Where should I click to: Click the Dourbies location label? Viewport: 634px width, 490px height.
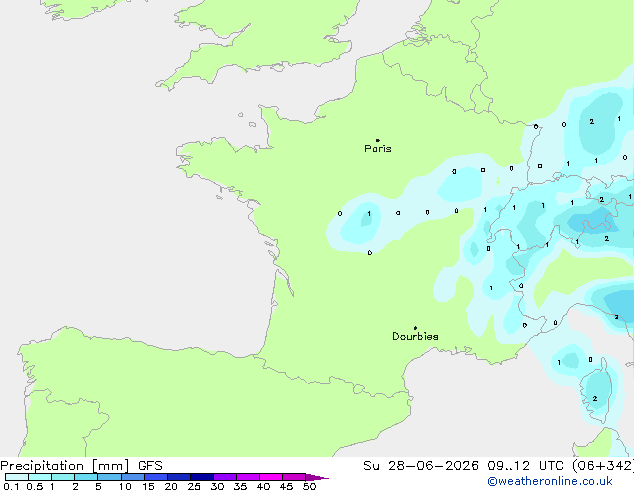point(415,336)
